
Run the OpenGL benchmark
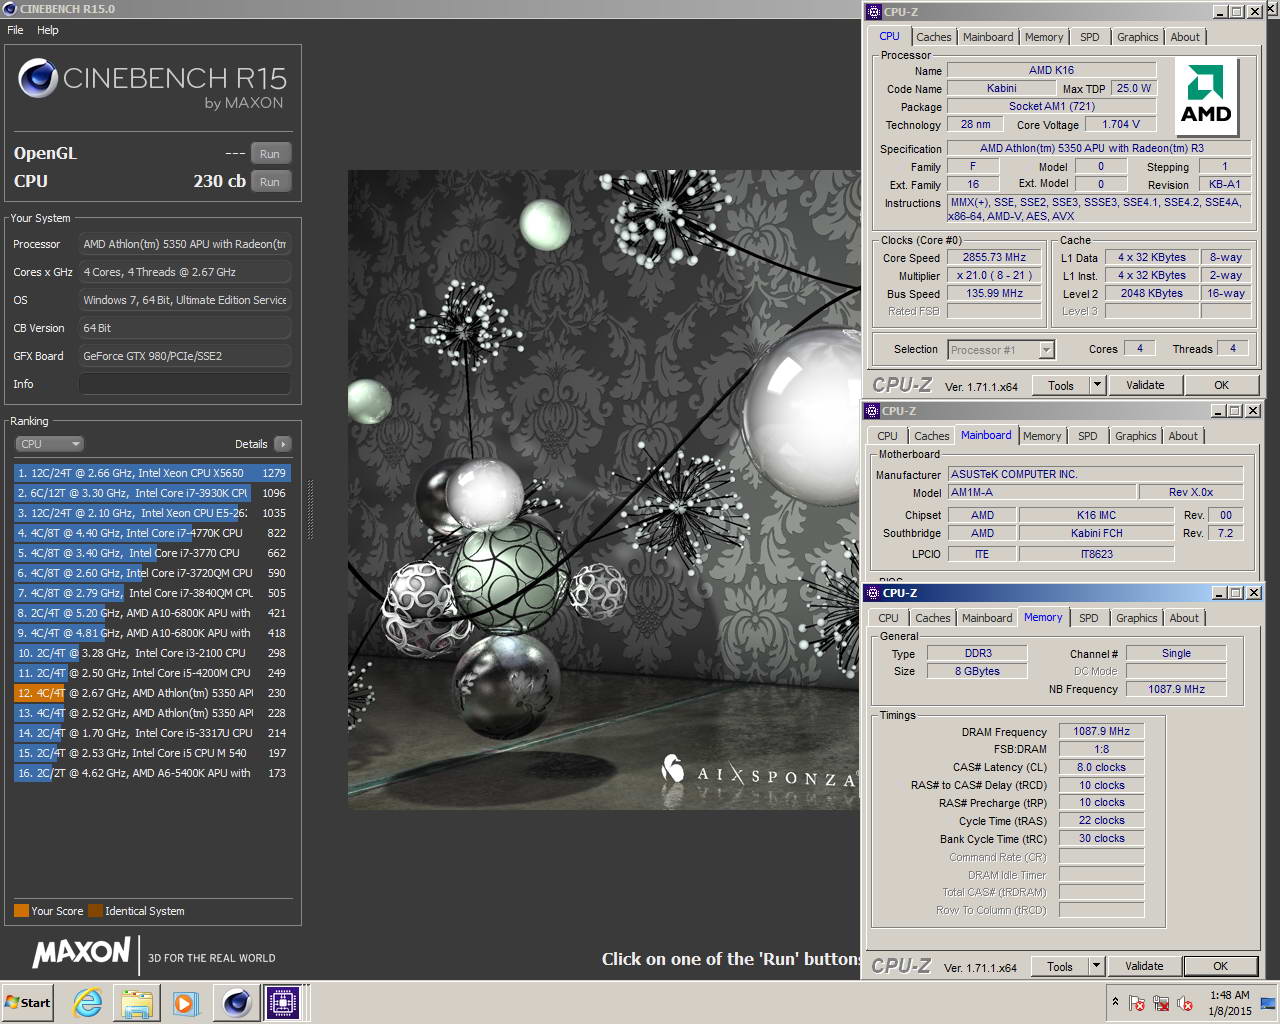coord(270,154)
